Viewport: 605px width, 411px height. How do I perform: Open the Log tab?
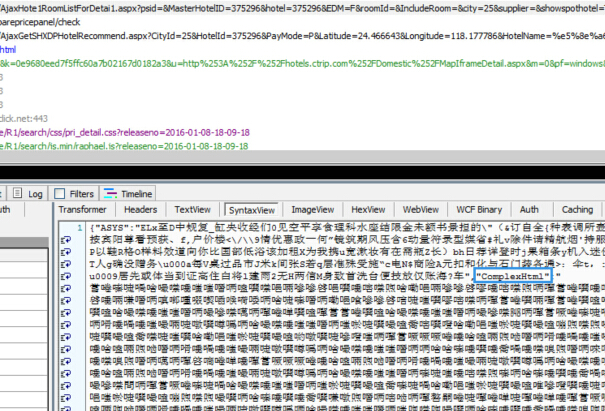click(27, 194)
